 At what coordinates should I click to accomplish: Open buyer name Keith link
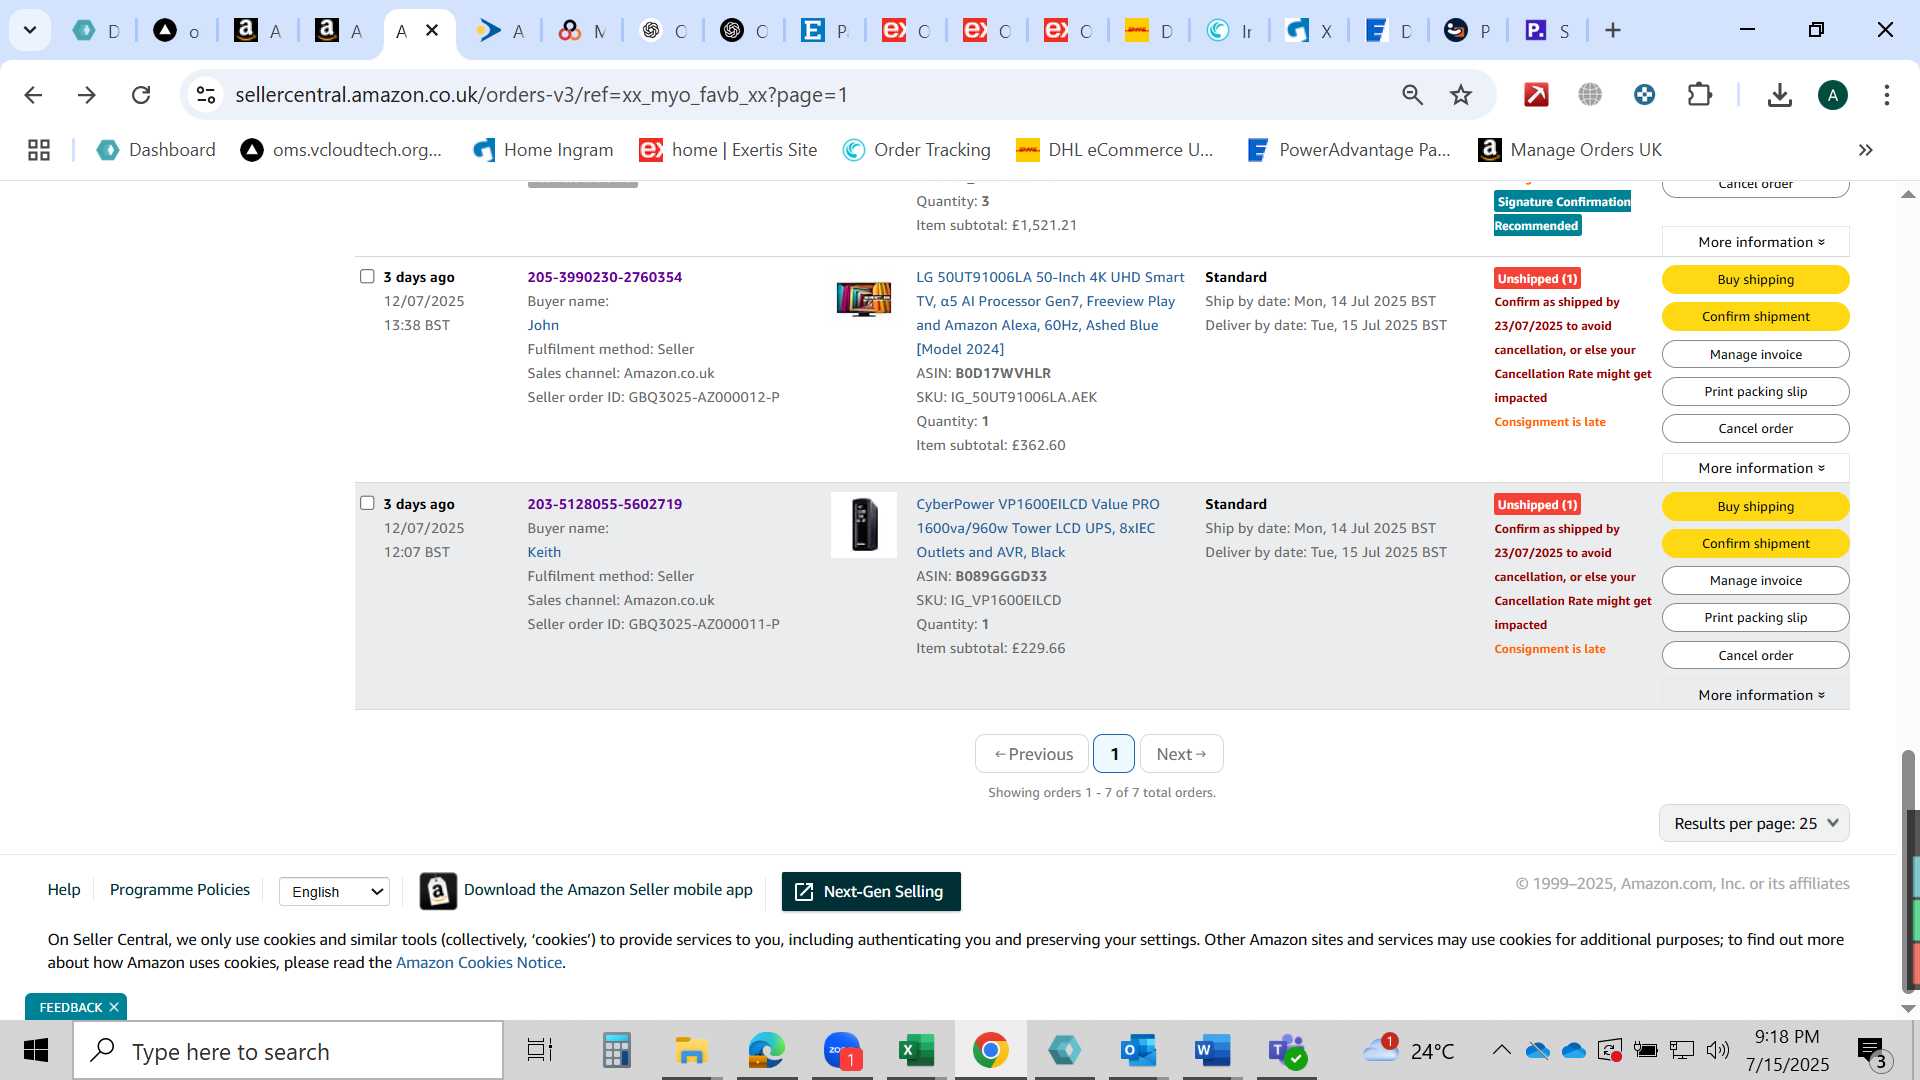point(544,552)
